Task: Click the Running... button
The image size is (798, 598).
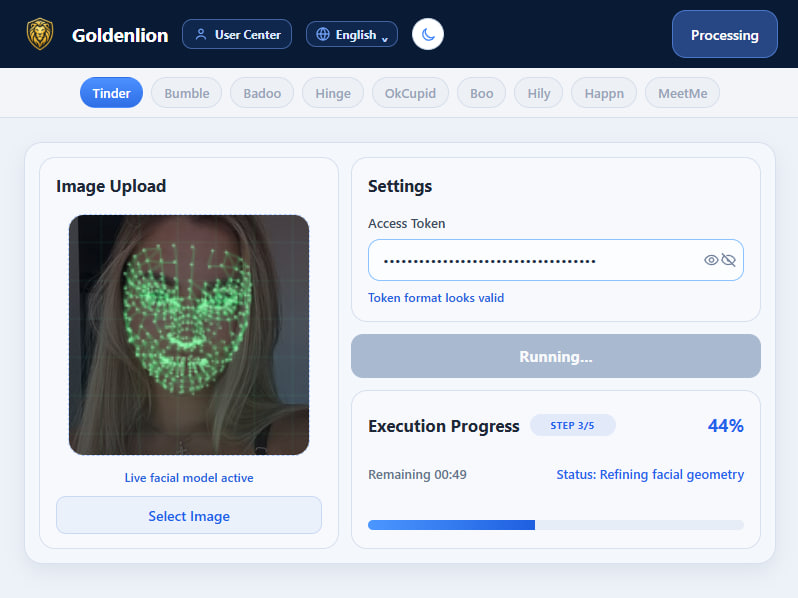Action: [x=556, y=356]
